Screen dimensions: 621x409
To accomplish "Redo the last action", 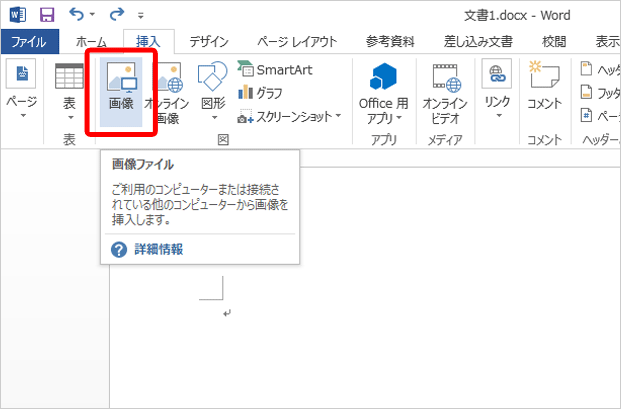I will pyautogui.click(x=117, y=15).
